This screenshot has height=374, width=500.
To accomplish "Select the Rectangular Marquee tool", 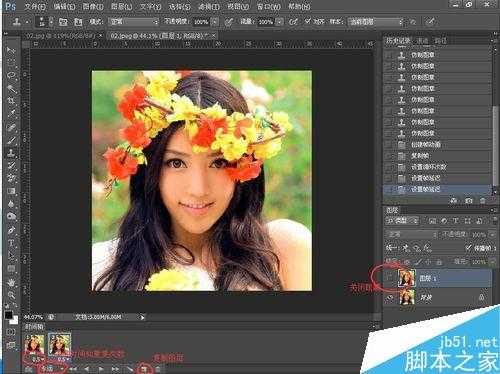I will 11,62.
